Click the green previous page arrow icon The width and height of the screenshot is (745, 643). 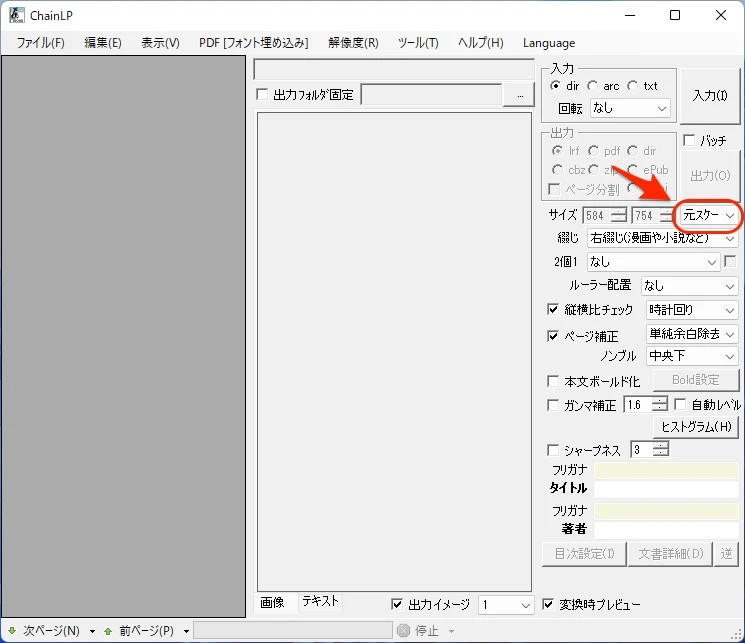(108, 631)
